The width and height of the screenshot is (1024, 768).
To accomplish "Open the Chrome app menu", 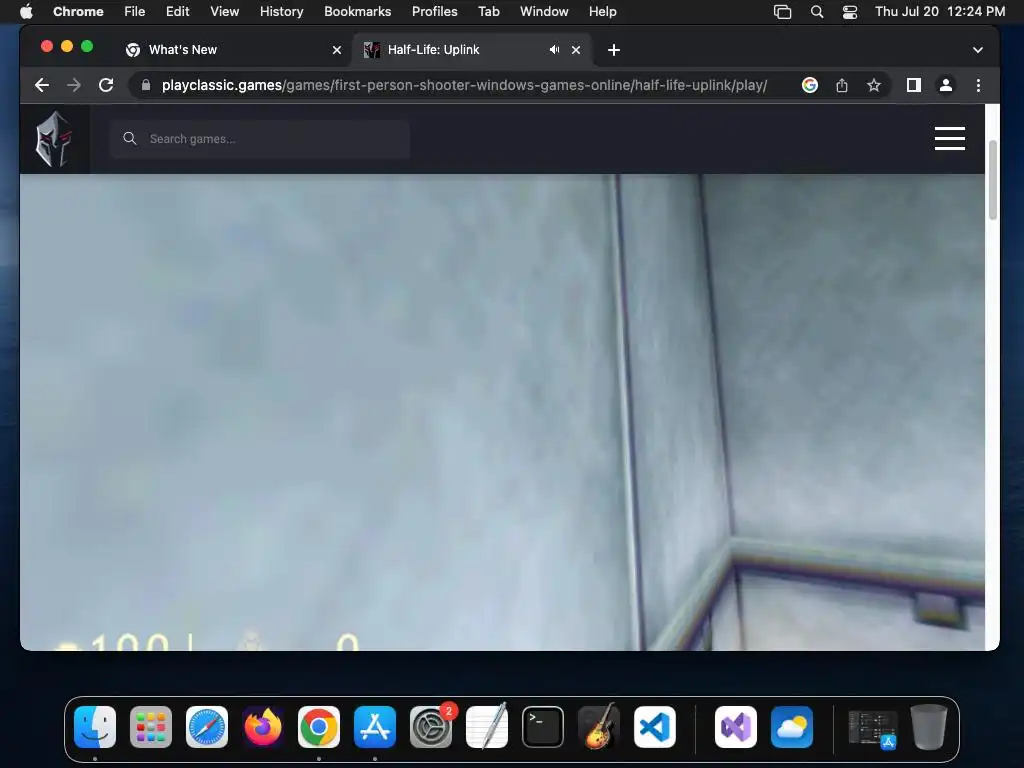I will pos(78,11).
